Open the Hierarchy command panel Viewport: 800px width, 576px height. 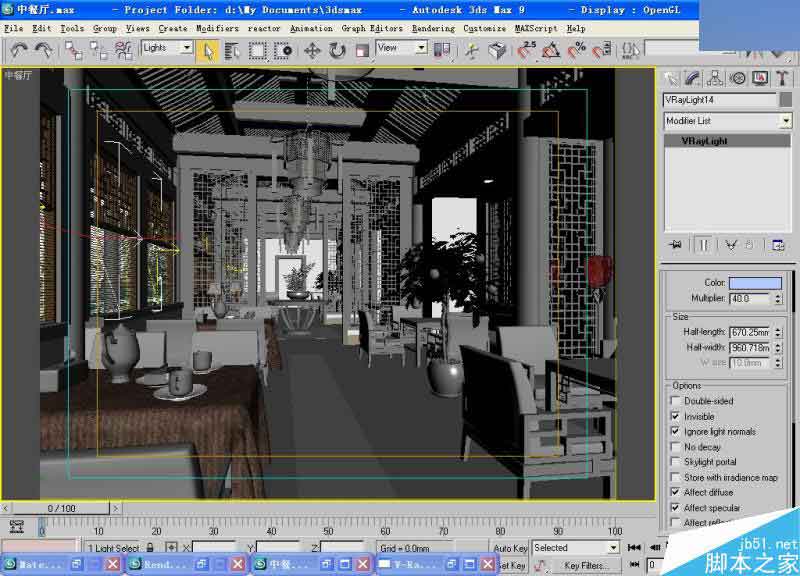pyautogui.click(x=714, y=77)
